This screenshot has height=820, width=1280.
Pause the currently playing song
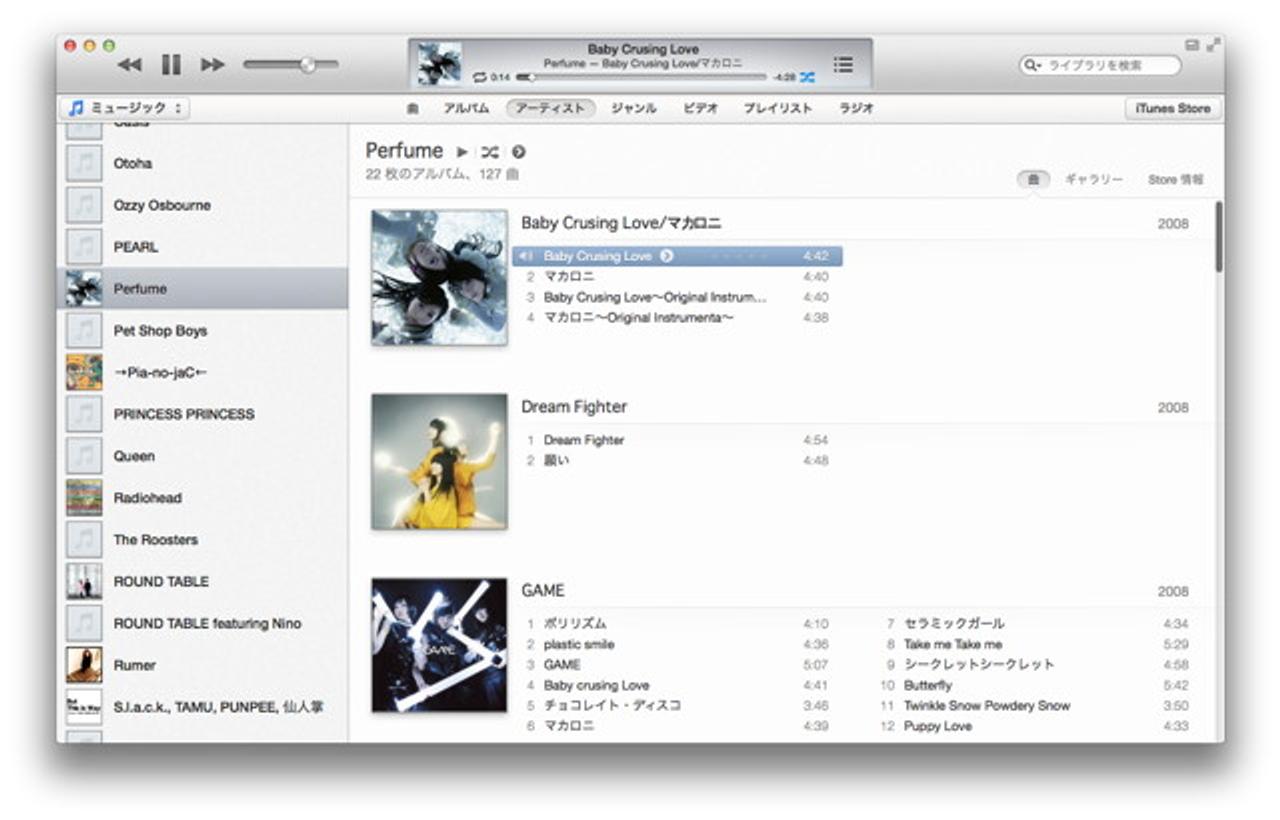click(x=171, y=65)
